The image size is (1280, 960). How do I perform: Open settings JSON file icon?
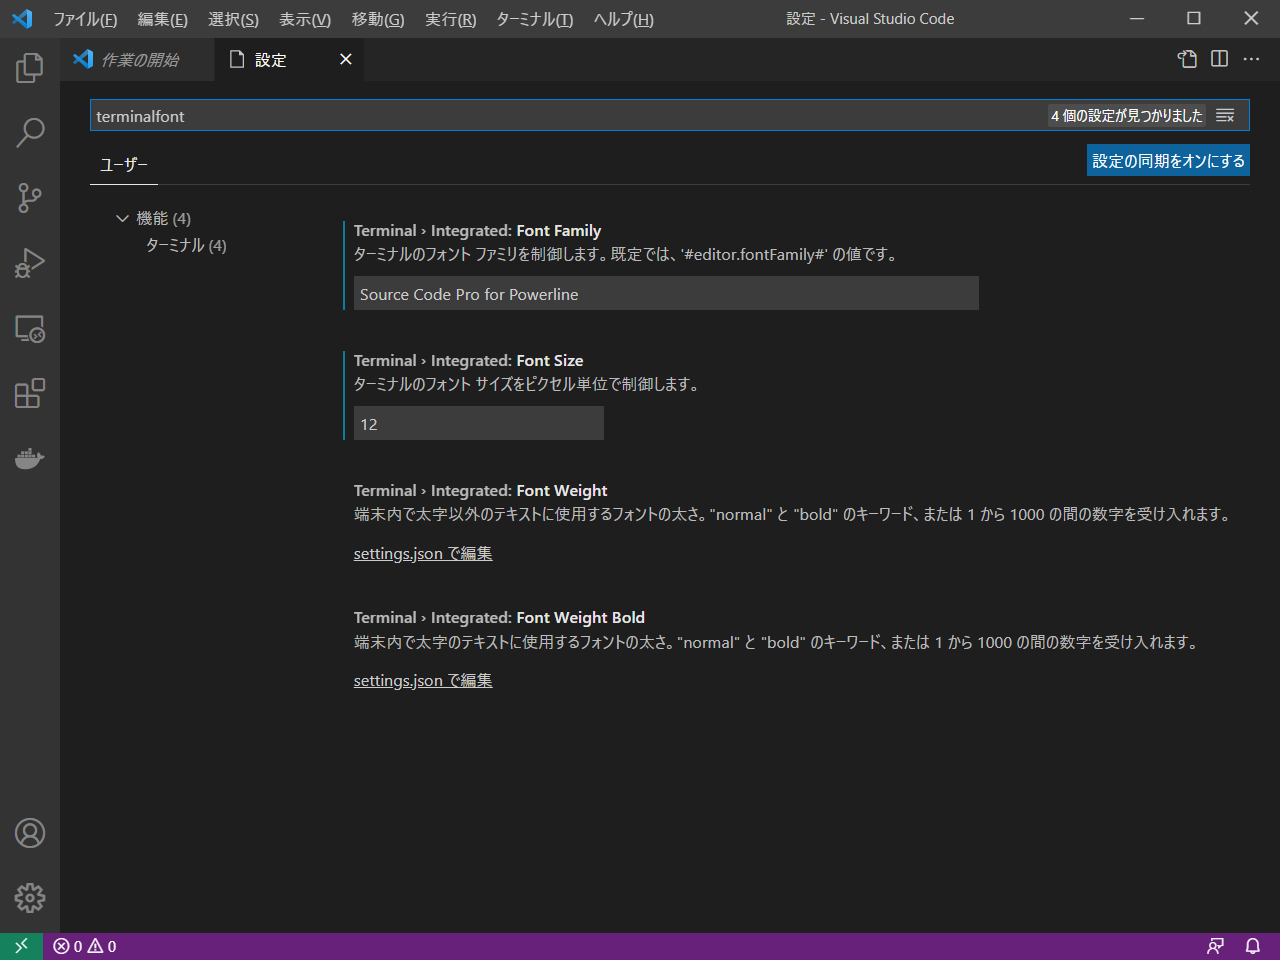click(x=1187, y=59)
